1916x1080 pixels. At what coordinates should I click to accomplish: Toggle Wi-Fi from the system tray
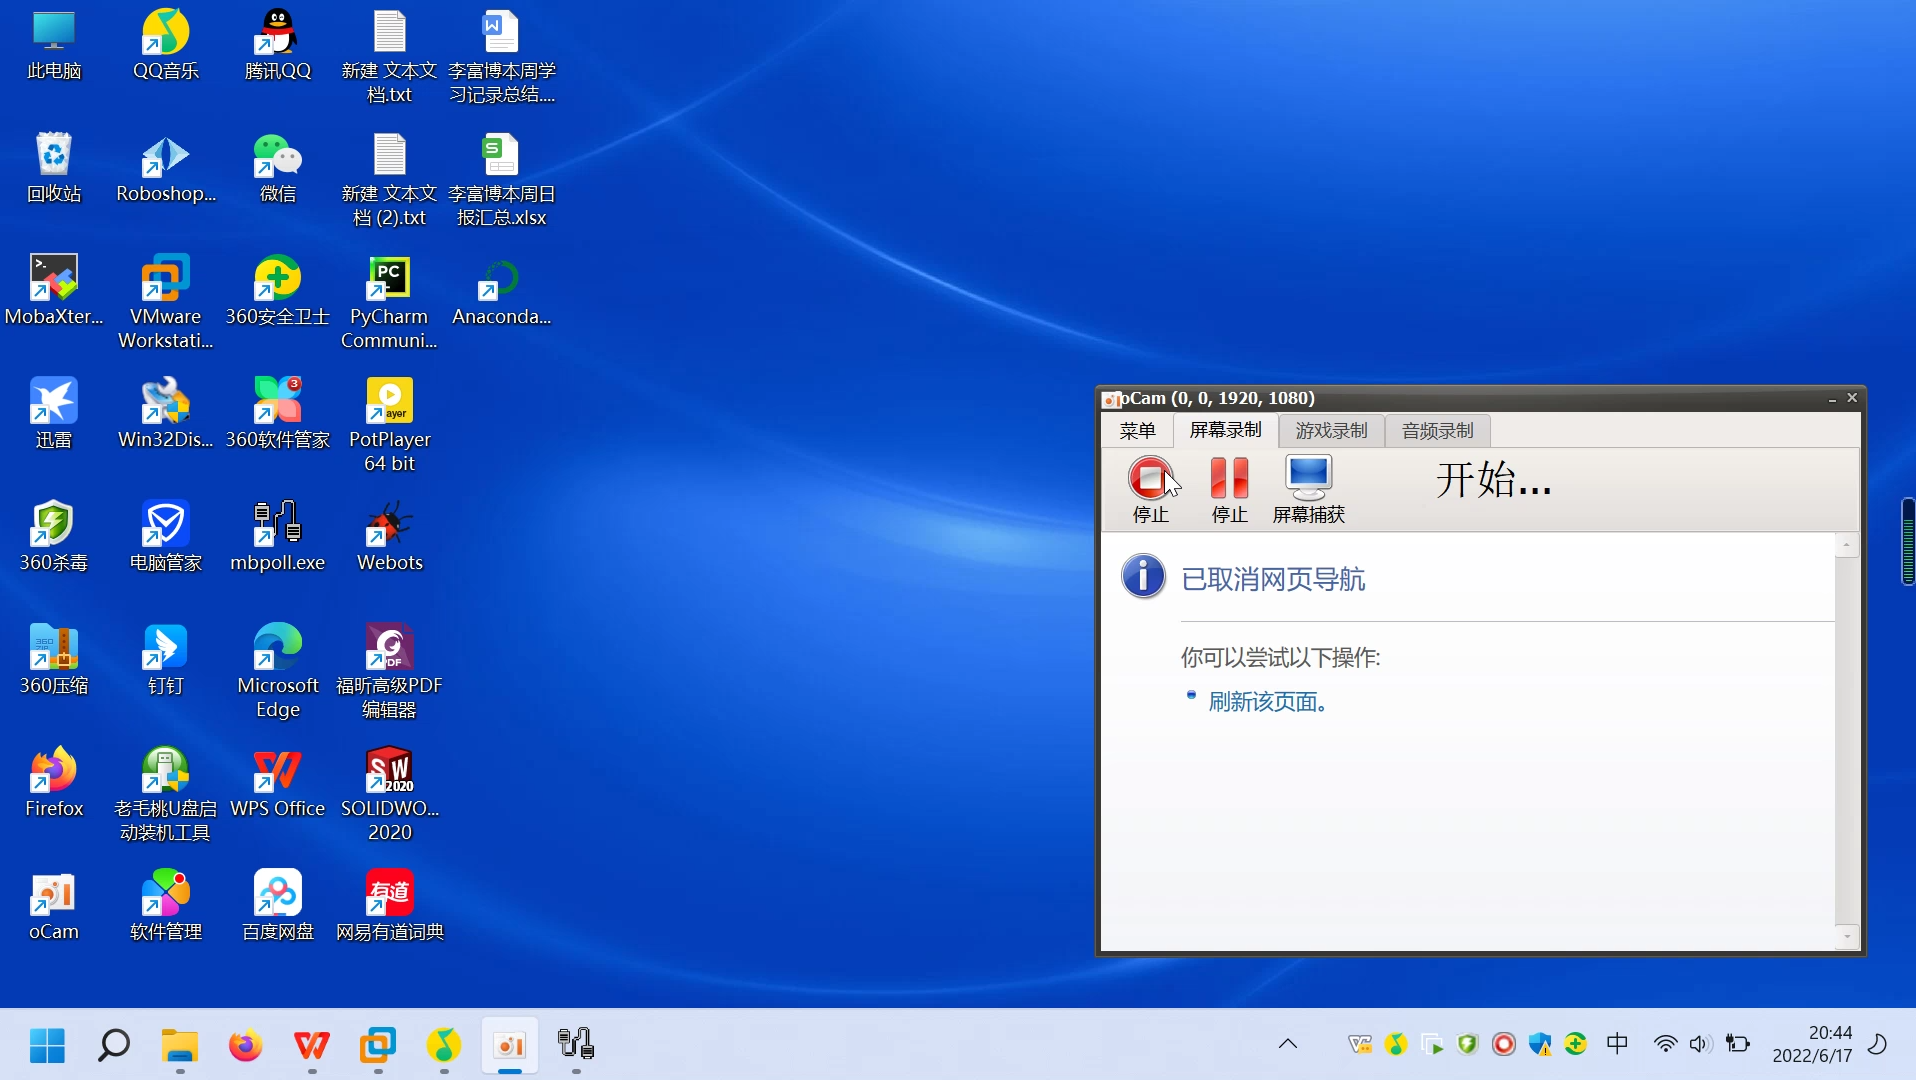pos(1664,1044)
